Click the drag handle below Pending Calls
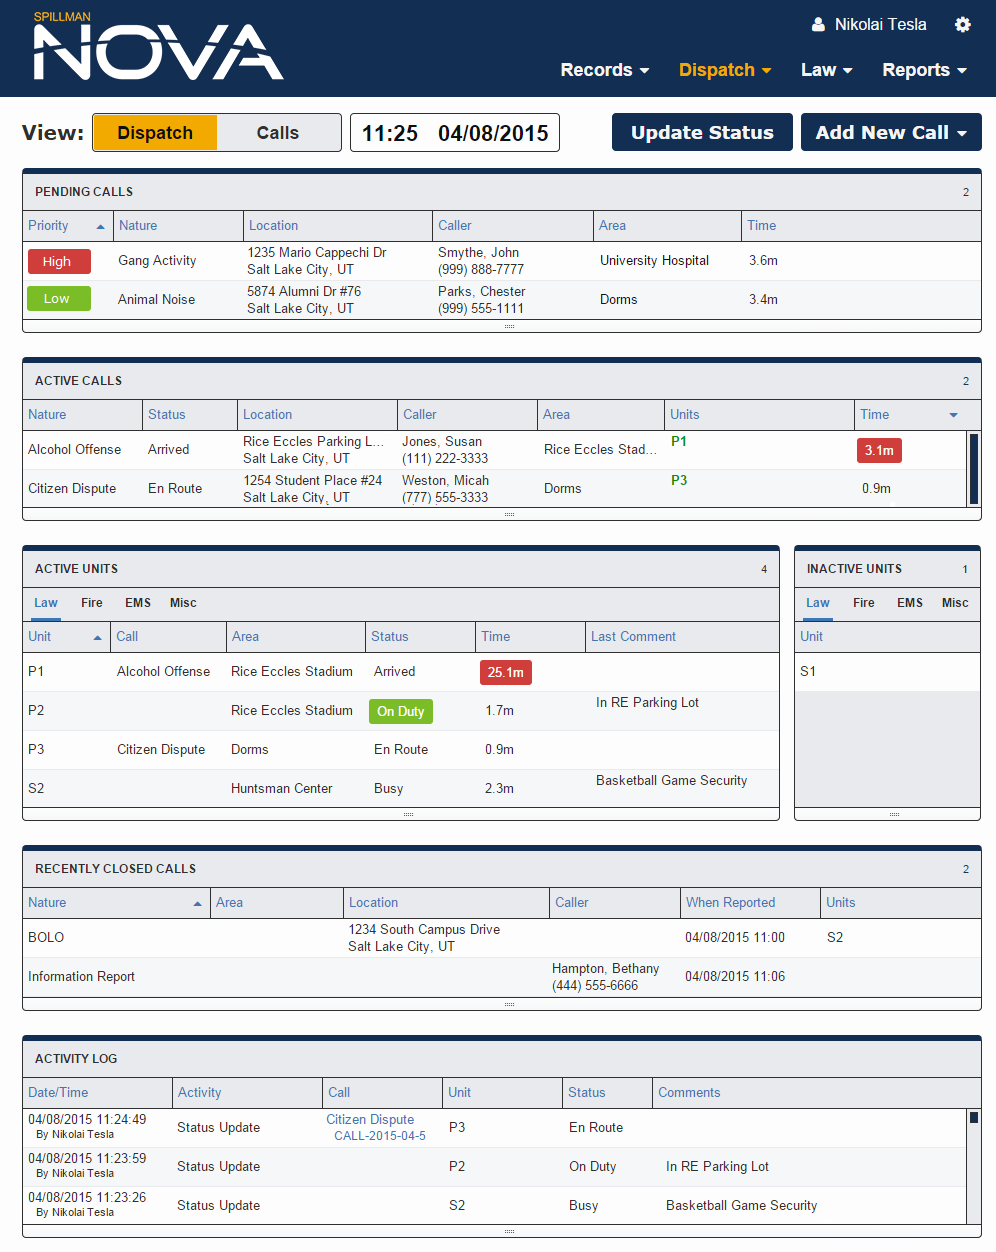 (x=509, y=324)
